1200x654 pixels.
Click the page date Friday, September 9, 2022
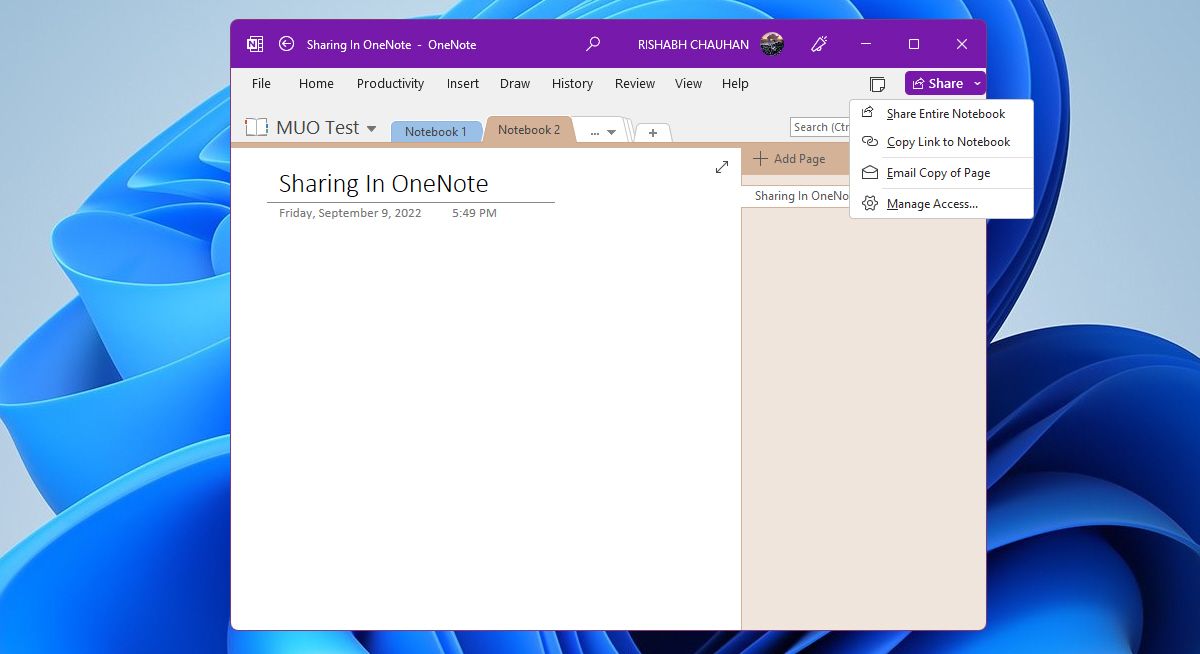click(350, 213)
